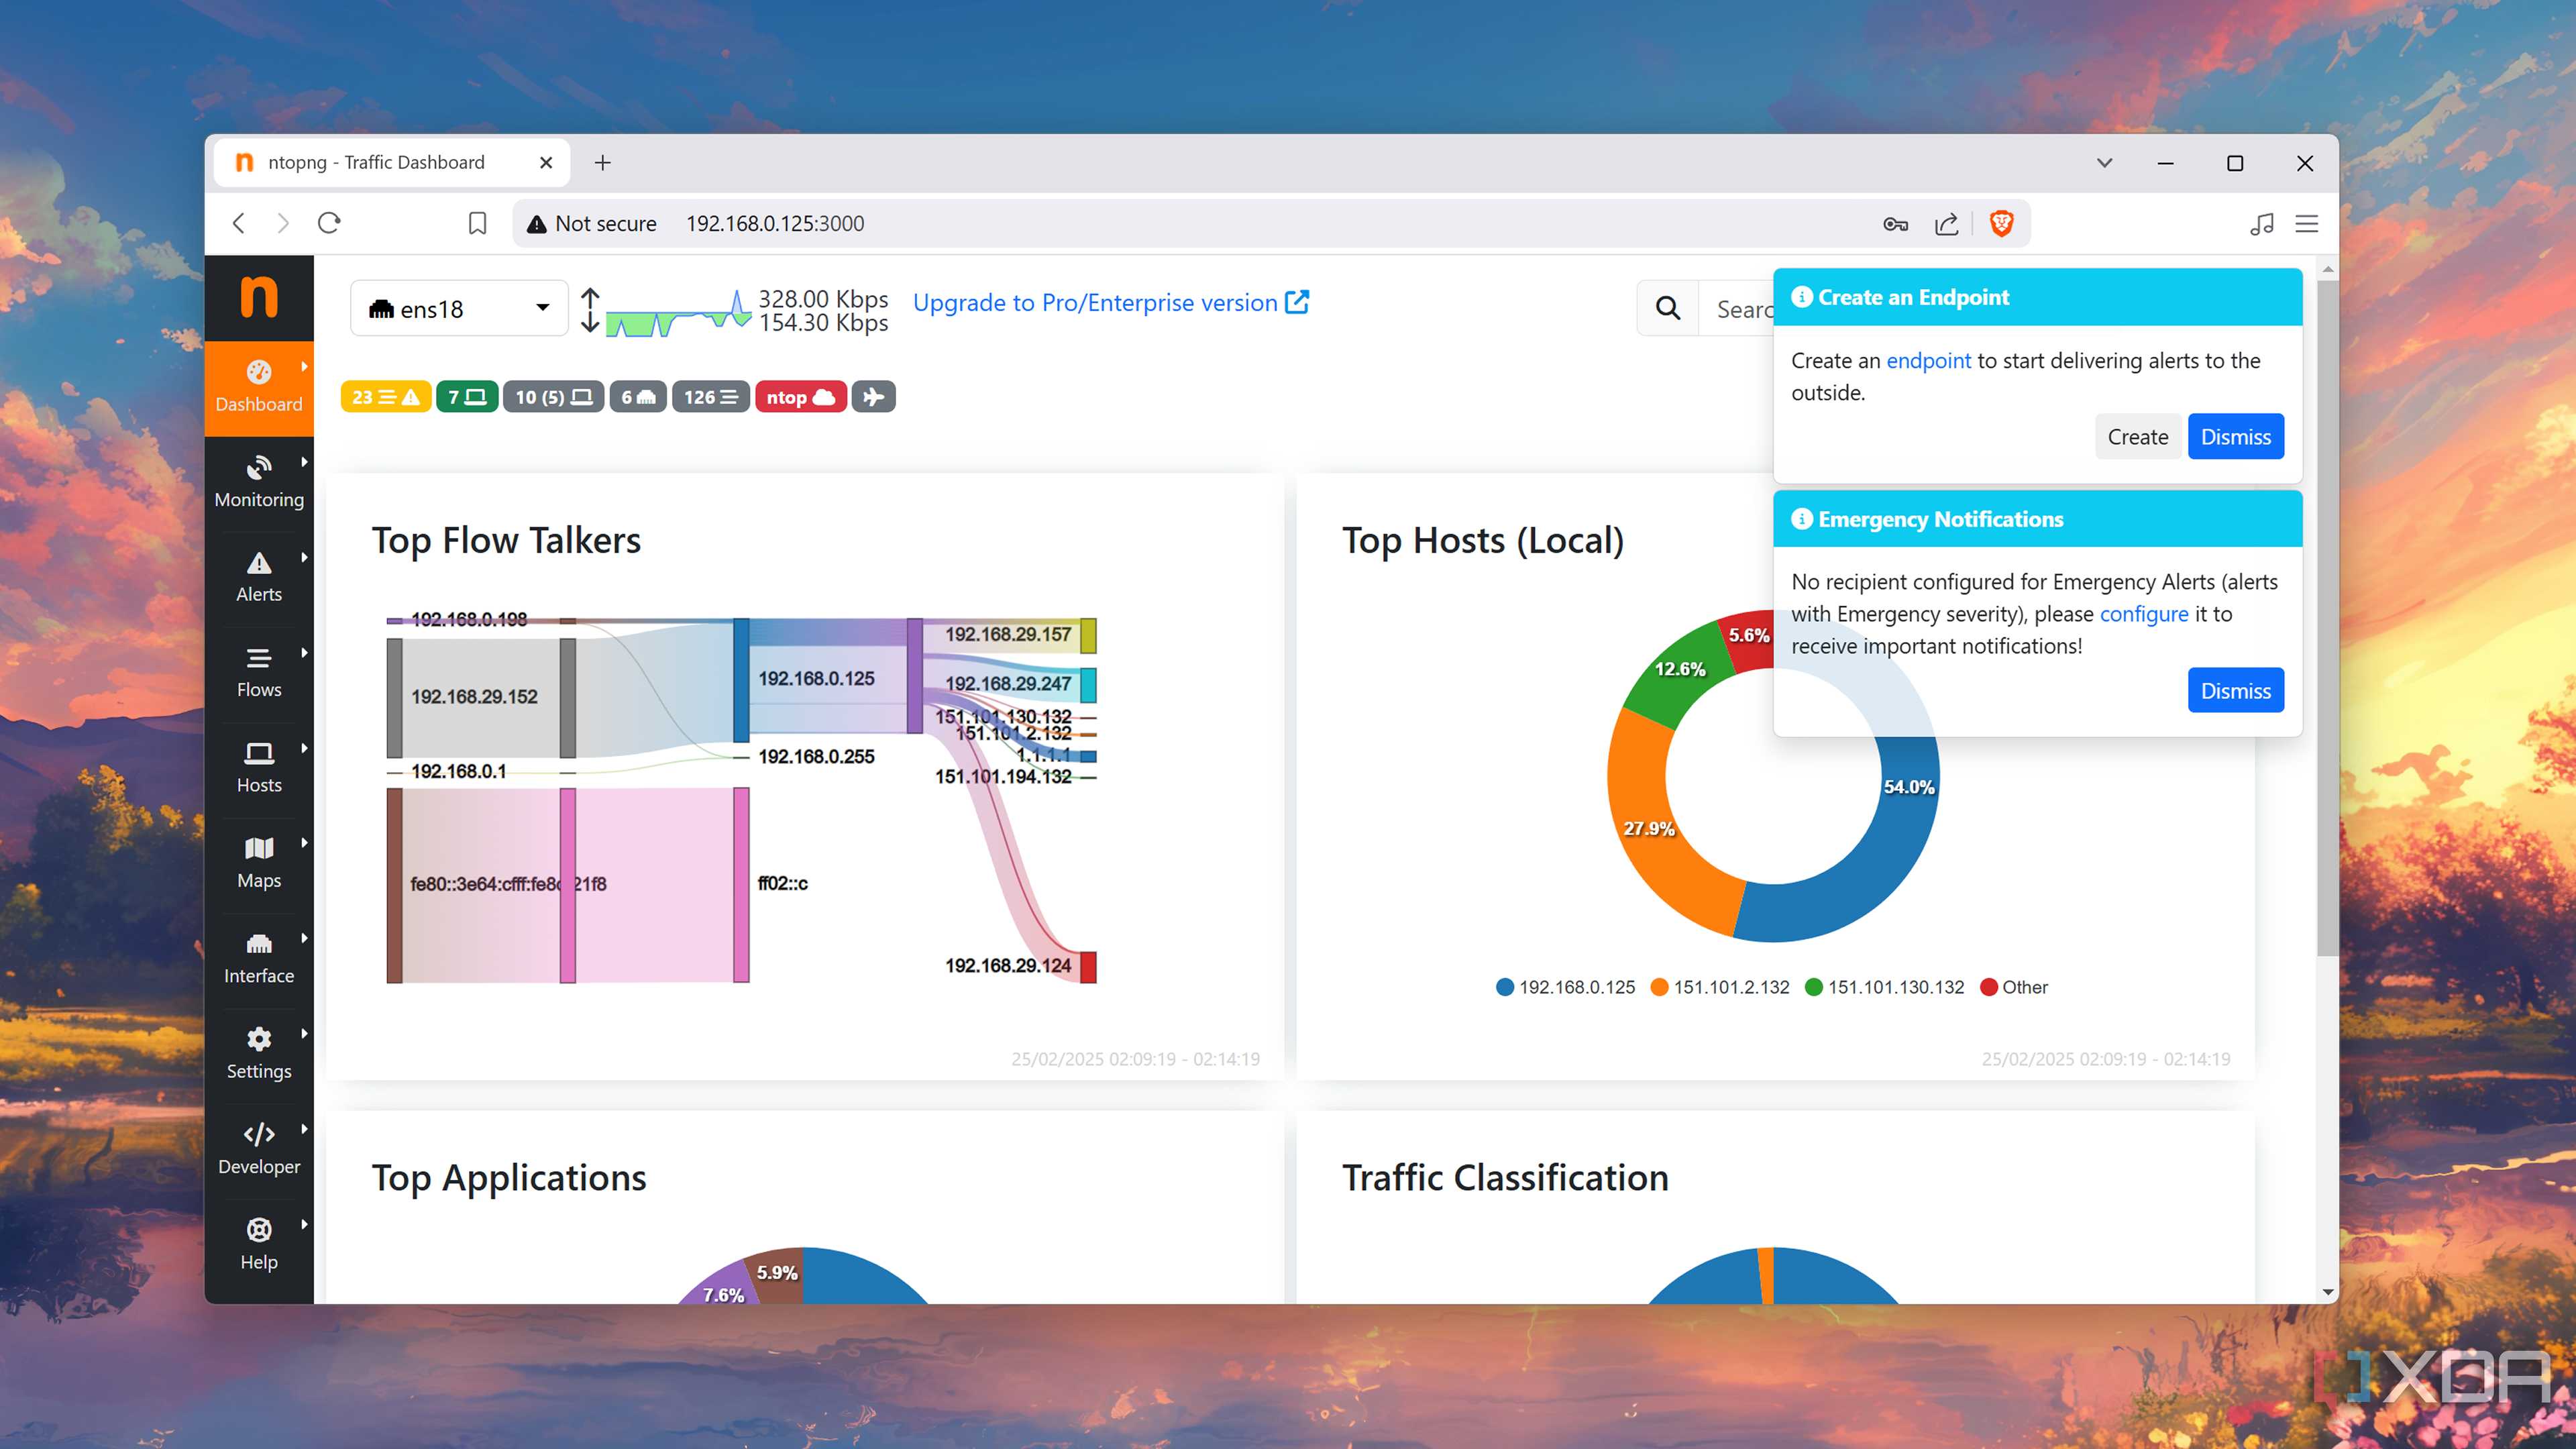Reload the page
Viewport: 2576px width, 1449px height.
tap(329, 223)
